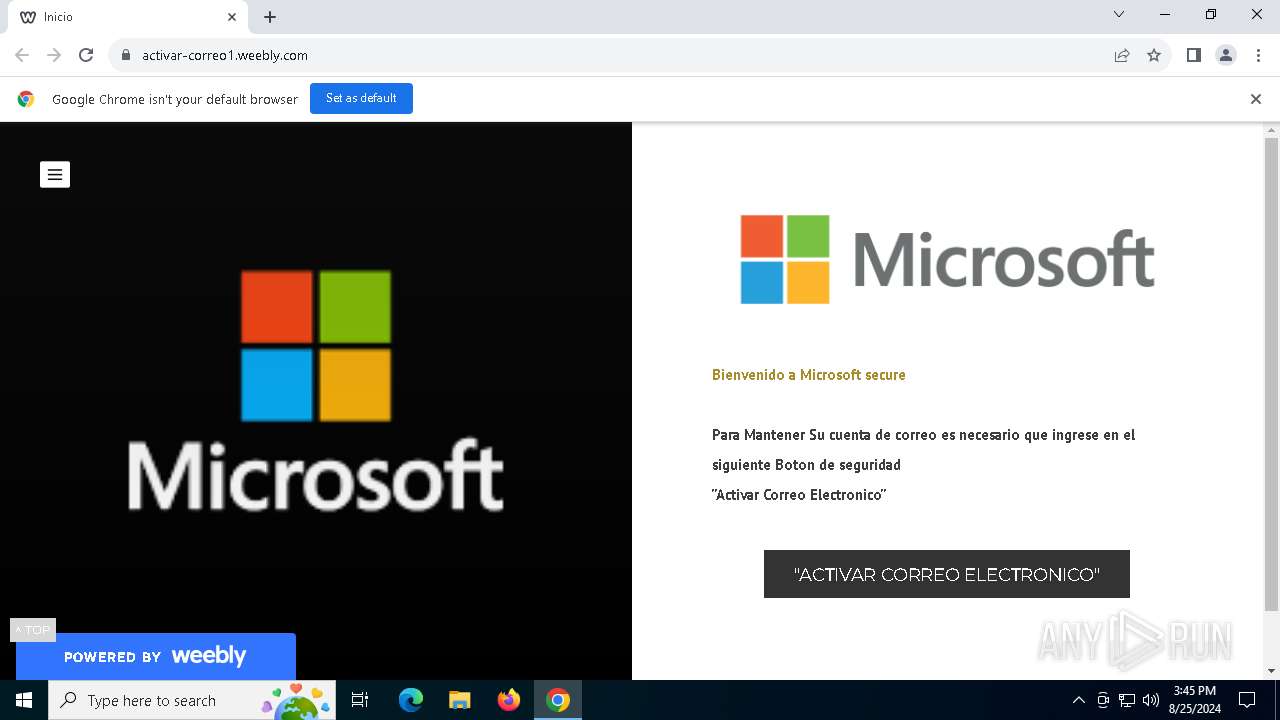Click the "ACTIVAR CORREO ELECTRONICO" button
The width and height of the screenshot is (1280, 720).
coord(946,574)
